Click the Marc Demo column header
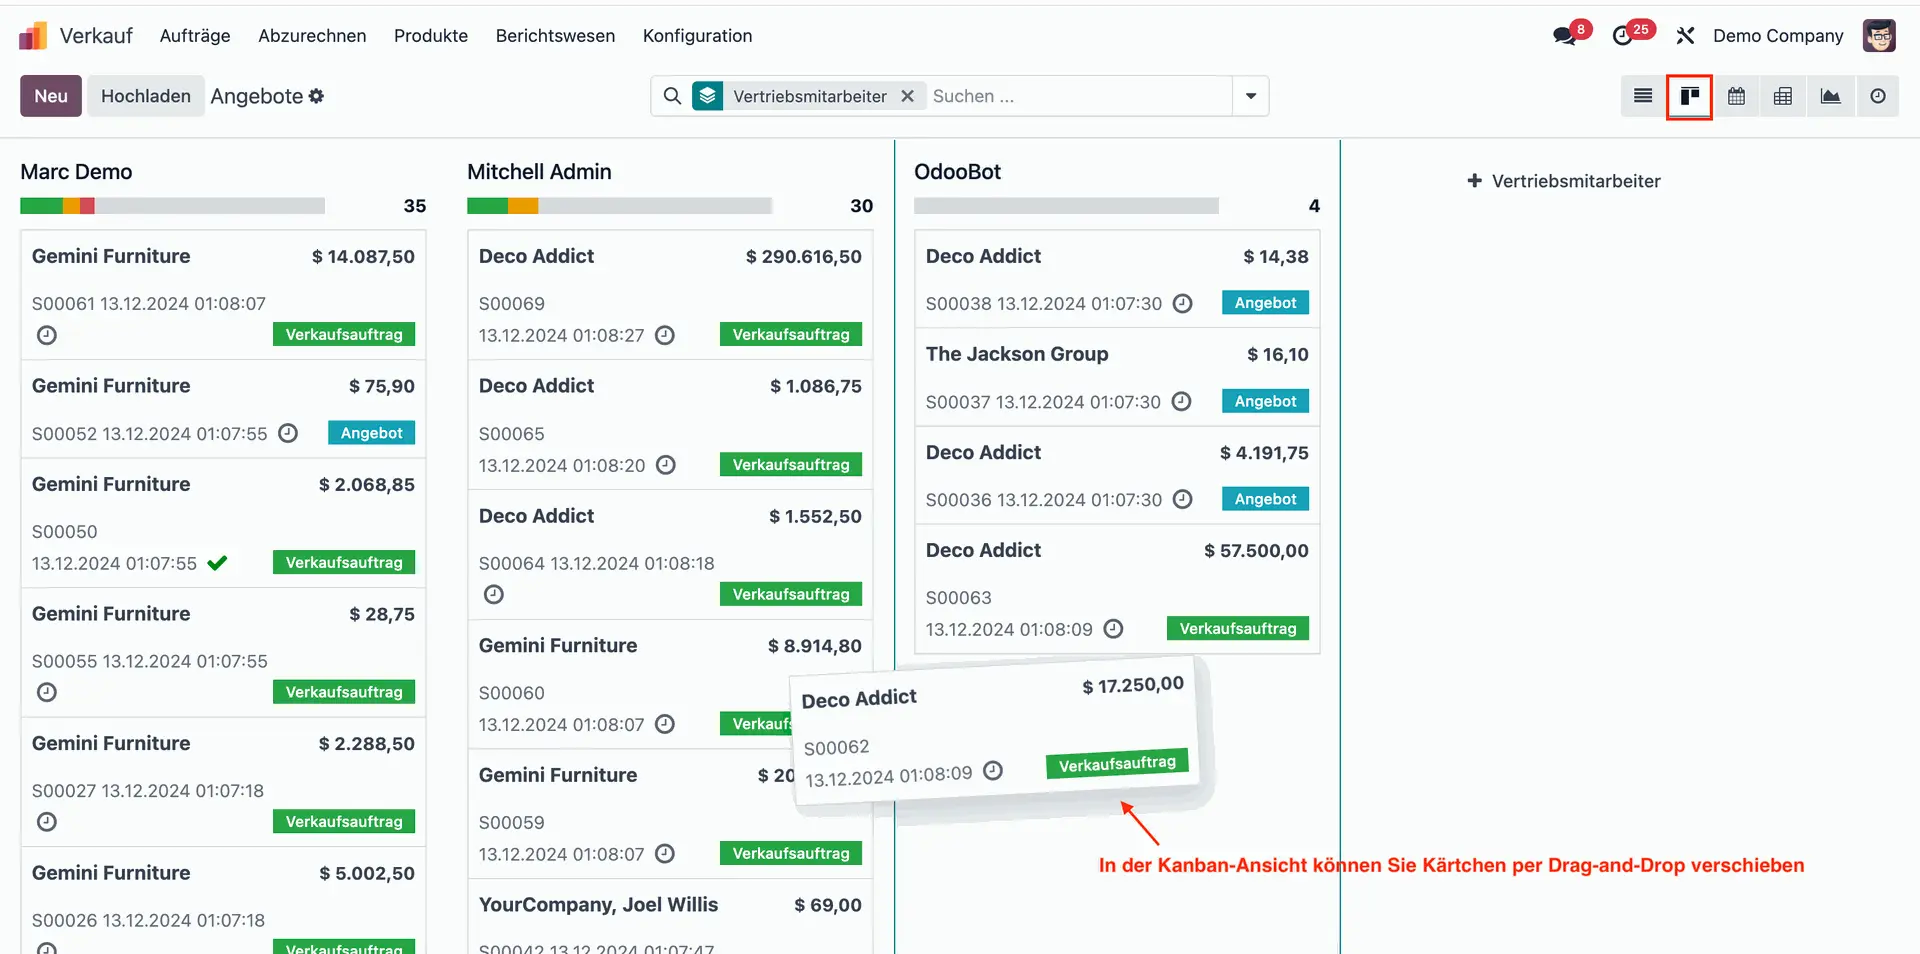This screenshot has height=954, width=1920. tap(76, 172)
